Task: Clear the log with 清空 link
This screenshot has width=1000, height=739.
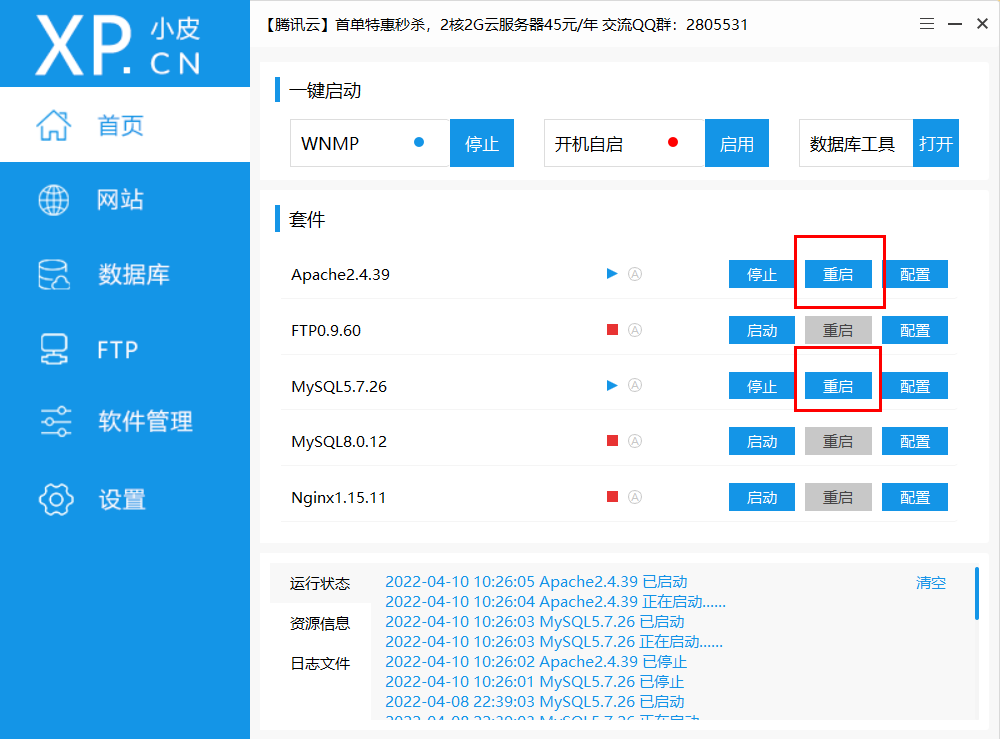Action: click(930, 583)
